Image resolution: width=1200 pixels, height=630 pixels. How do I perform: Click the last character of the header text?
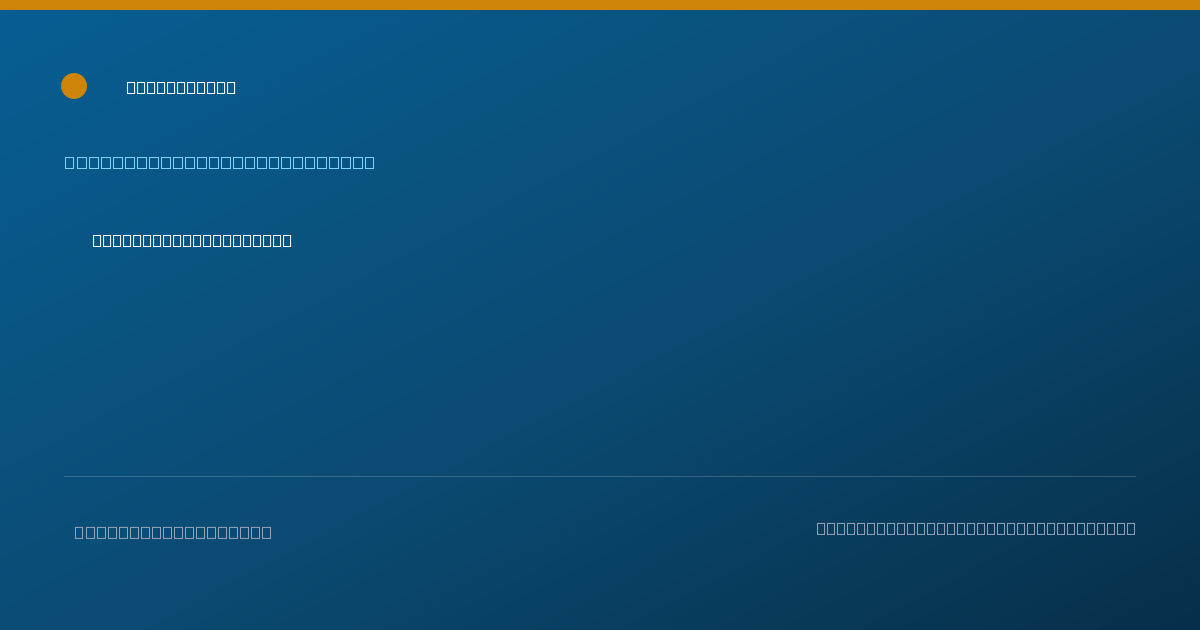[x=231, y=88]
